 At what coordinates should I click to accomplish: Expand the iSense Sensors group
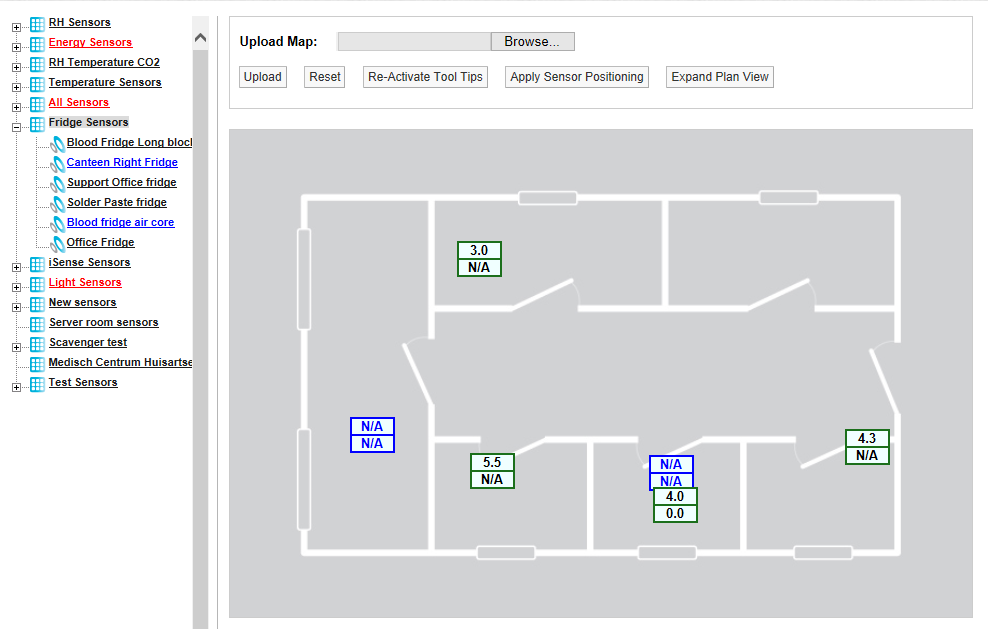pyautogui.click(x=16, y=267)
